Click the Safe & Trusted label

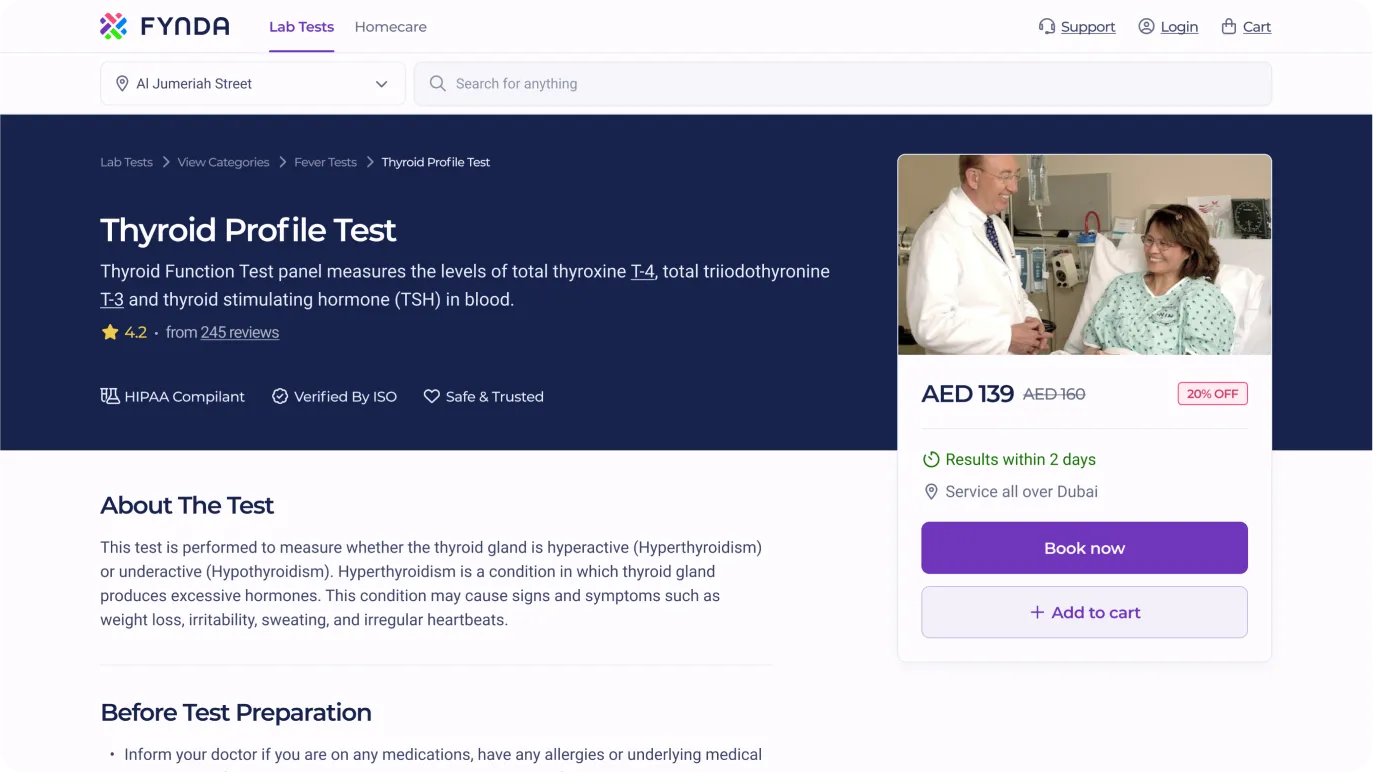pos(495,396)
